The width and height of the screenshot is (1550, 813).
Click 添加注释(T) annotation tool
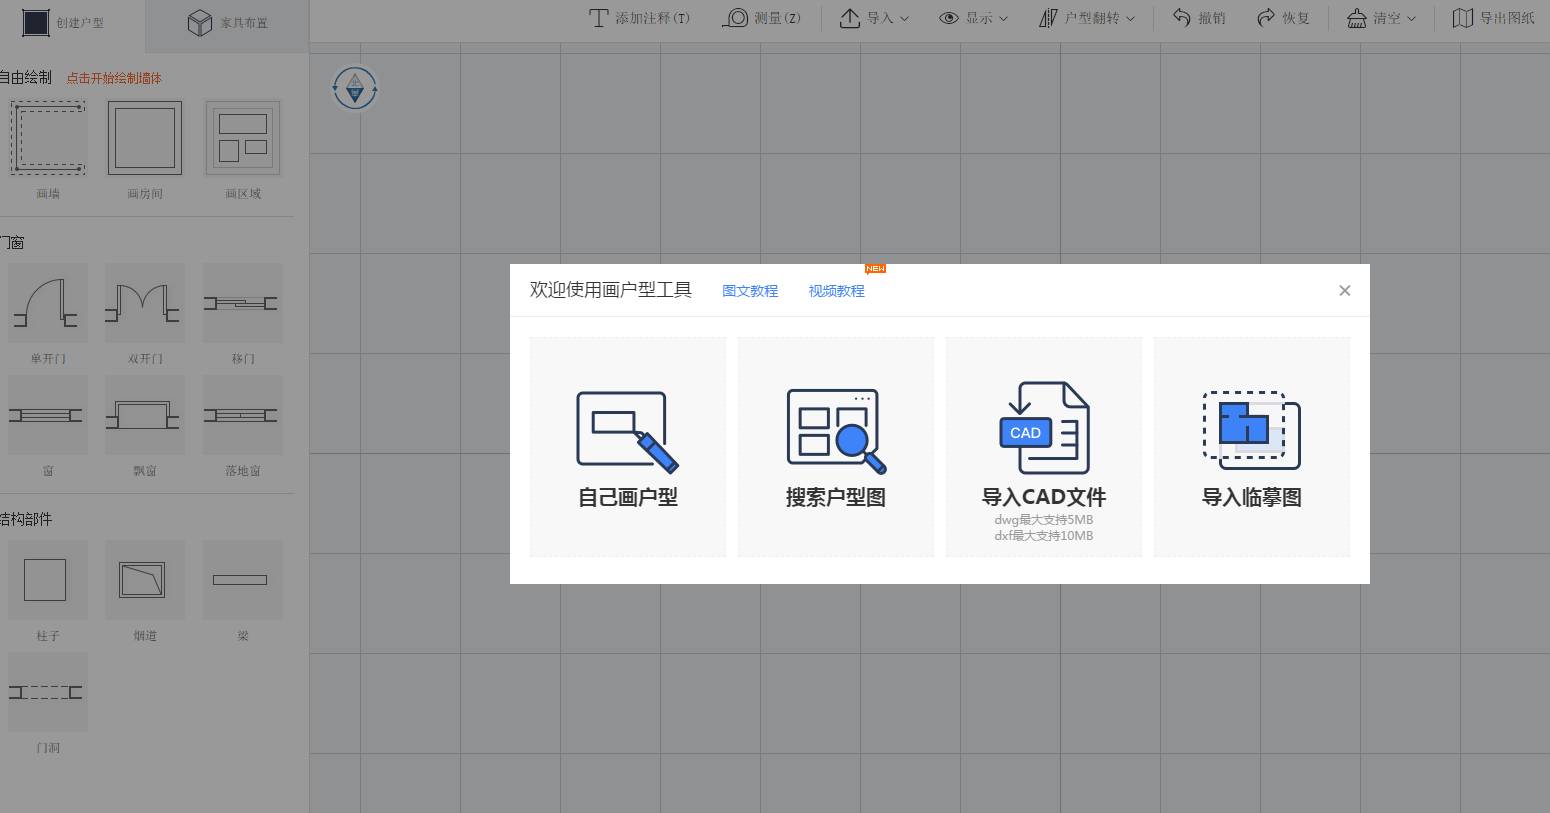tap(640, 18)
